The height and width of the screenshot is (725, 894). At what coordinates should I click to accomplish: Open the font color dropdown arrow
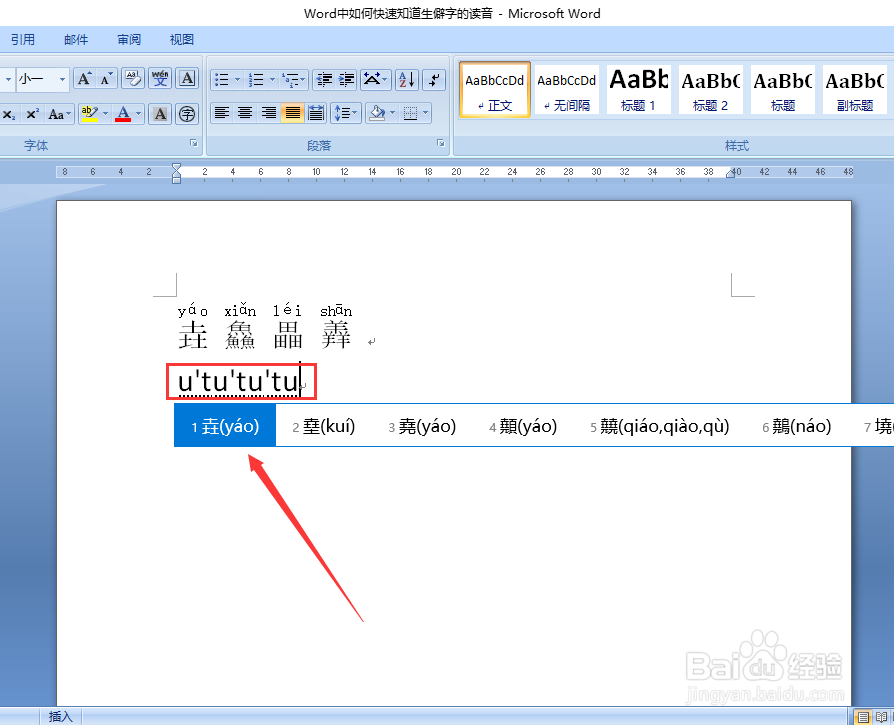pyautogui.click(x=138, y=114)
